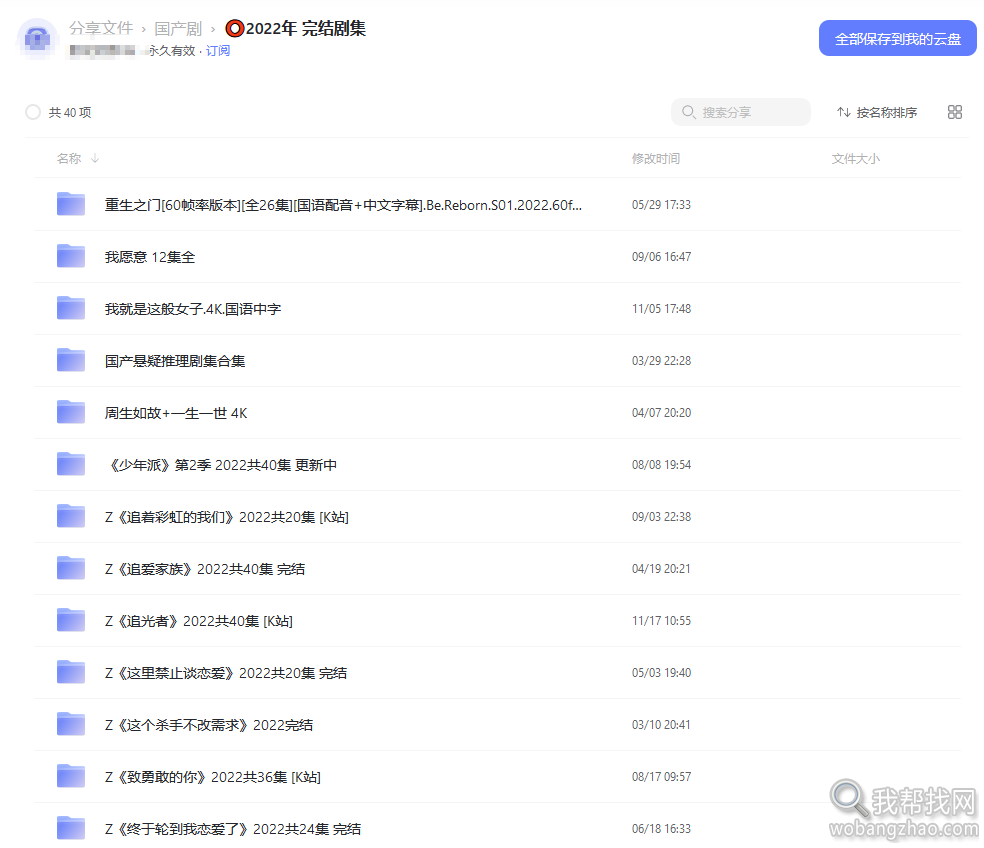The height and width of the screenshot is (848, 984).
Task: Click the 国产悬疑推理剧集合集 name text
Action: (175, 361)
